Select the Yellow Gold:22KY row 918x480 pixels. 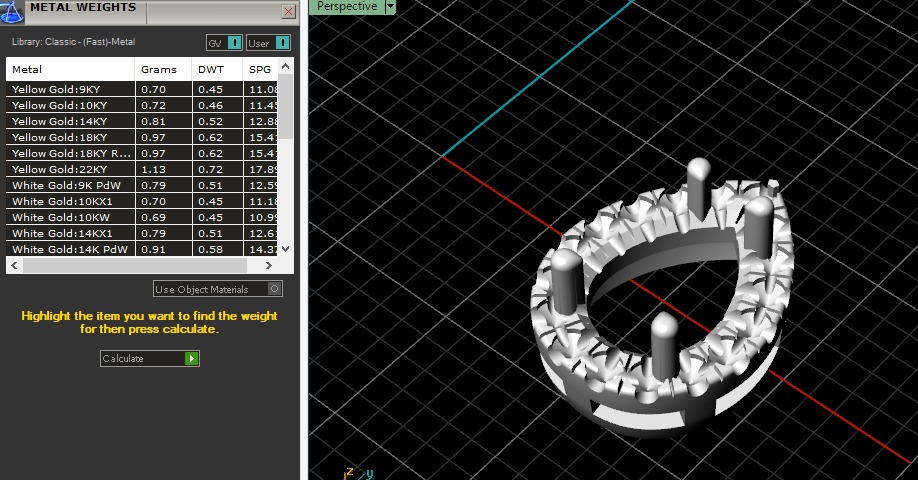[x=142, y=169]
